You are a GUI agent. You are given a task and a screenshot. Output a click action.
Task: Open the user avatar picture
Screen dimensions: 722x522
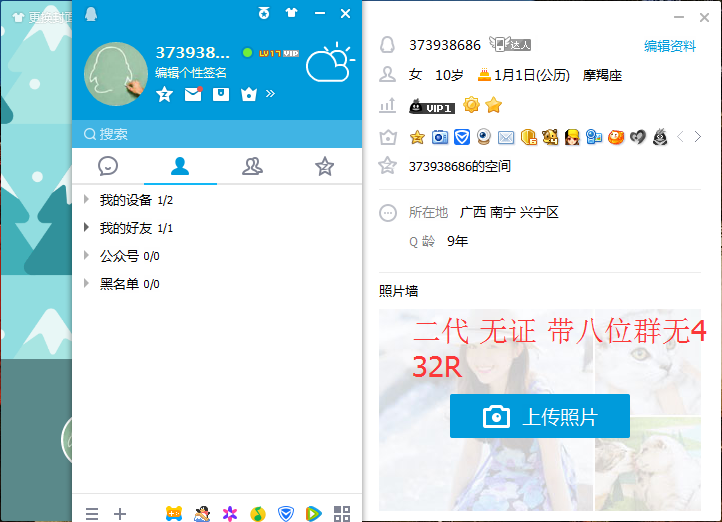(116, 74)
